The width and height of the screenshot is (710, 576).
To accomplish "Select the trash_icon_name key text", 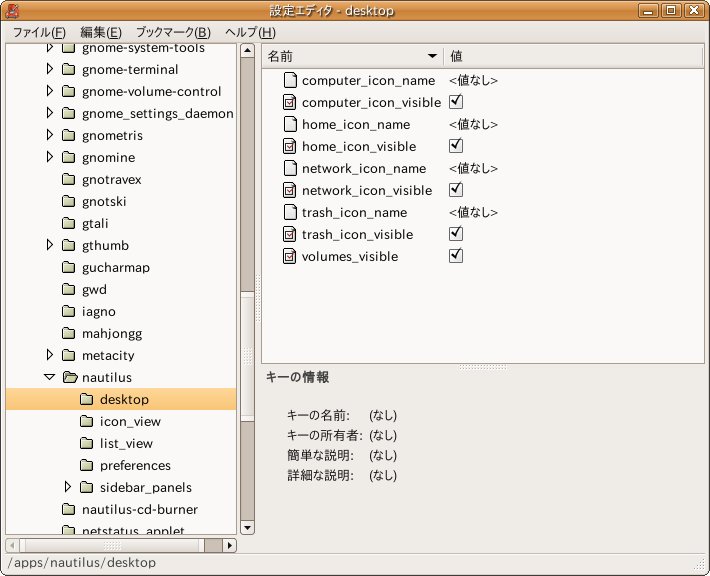I will (x=355, y=212).
